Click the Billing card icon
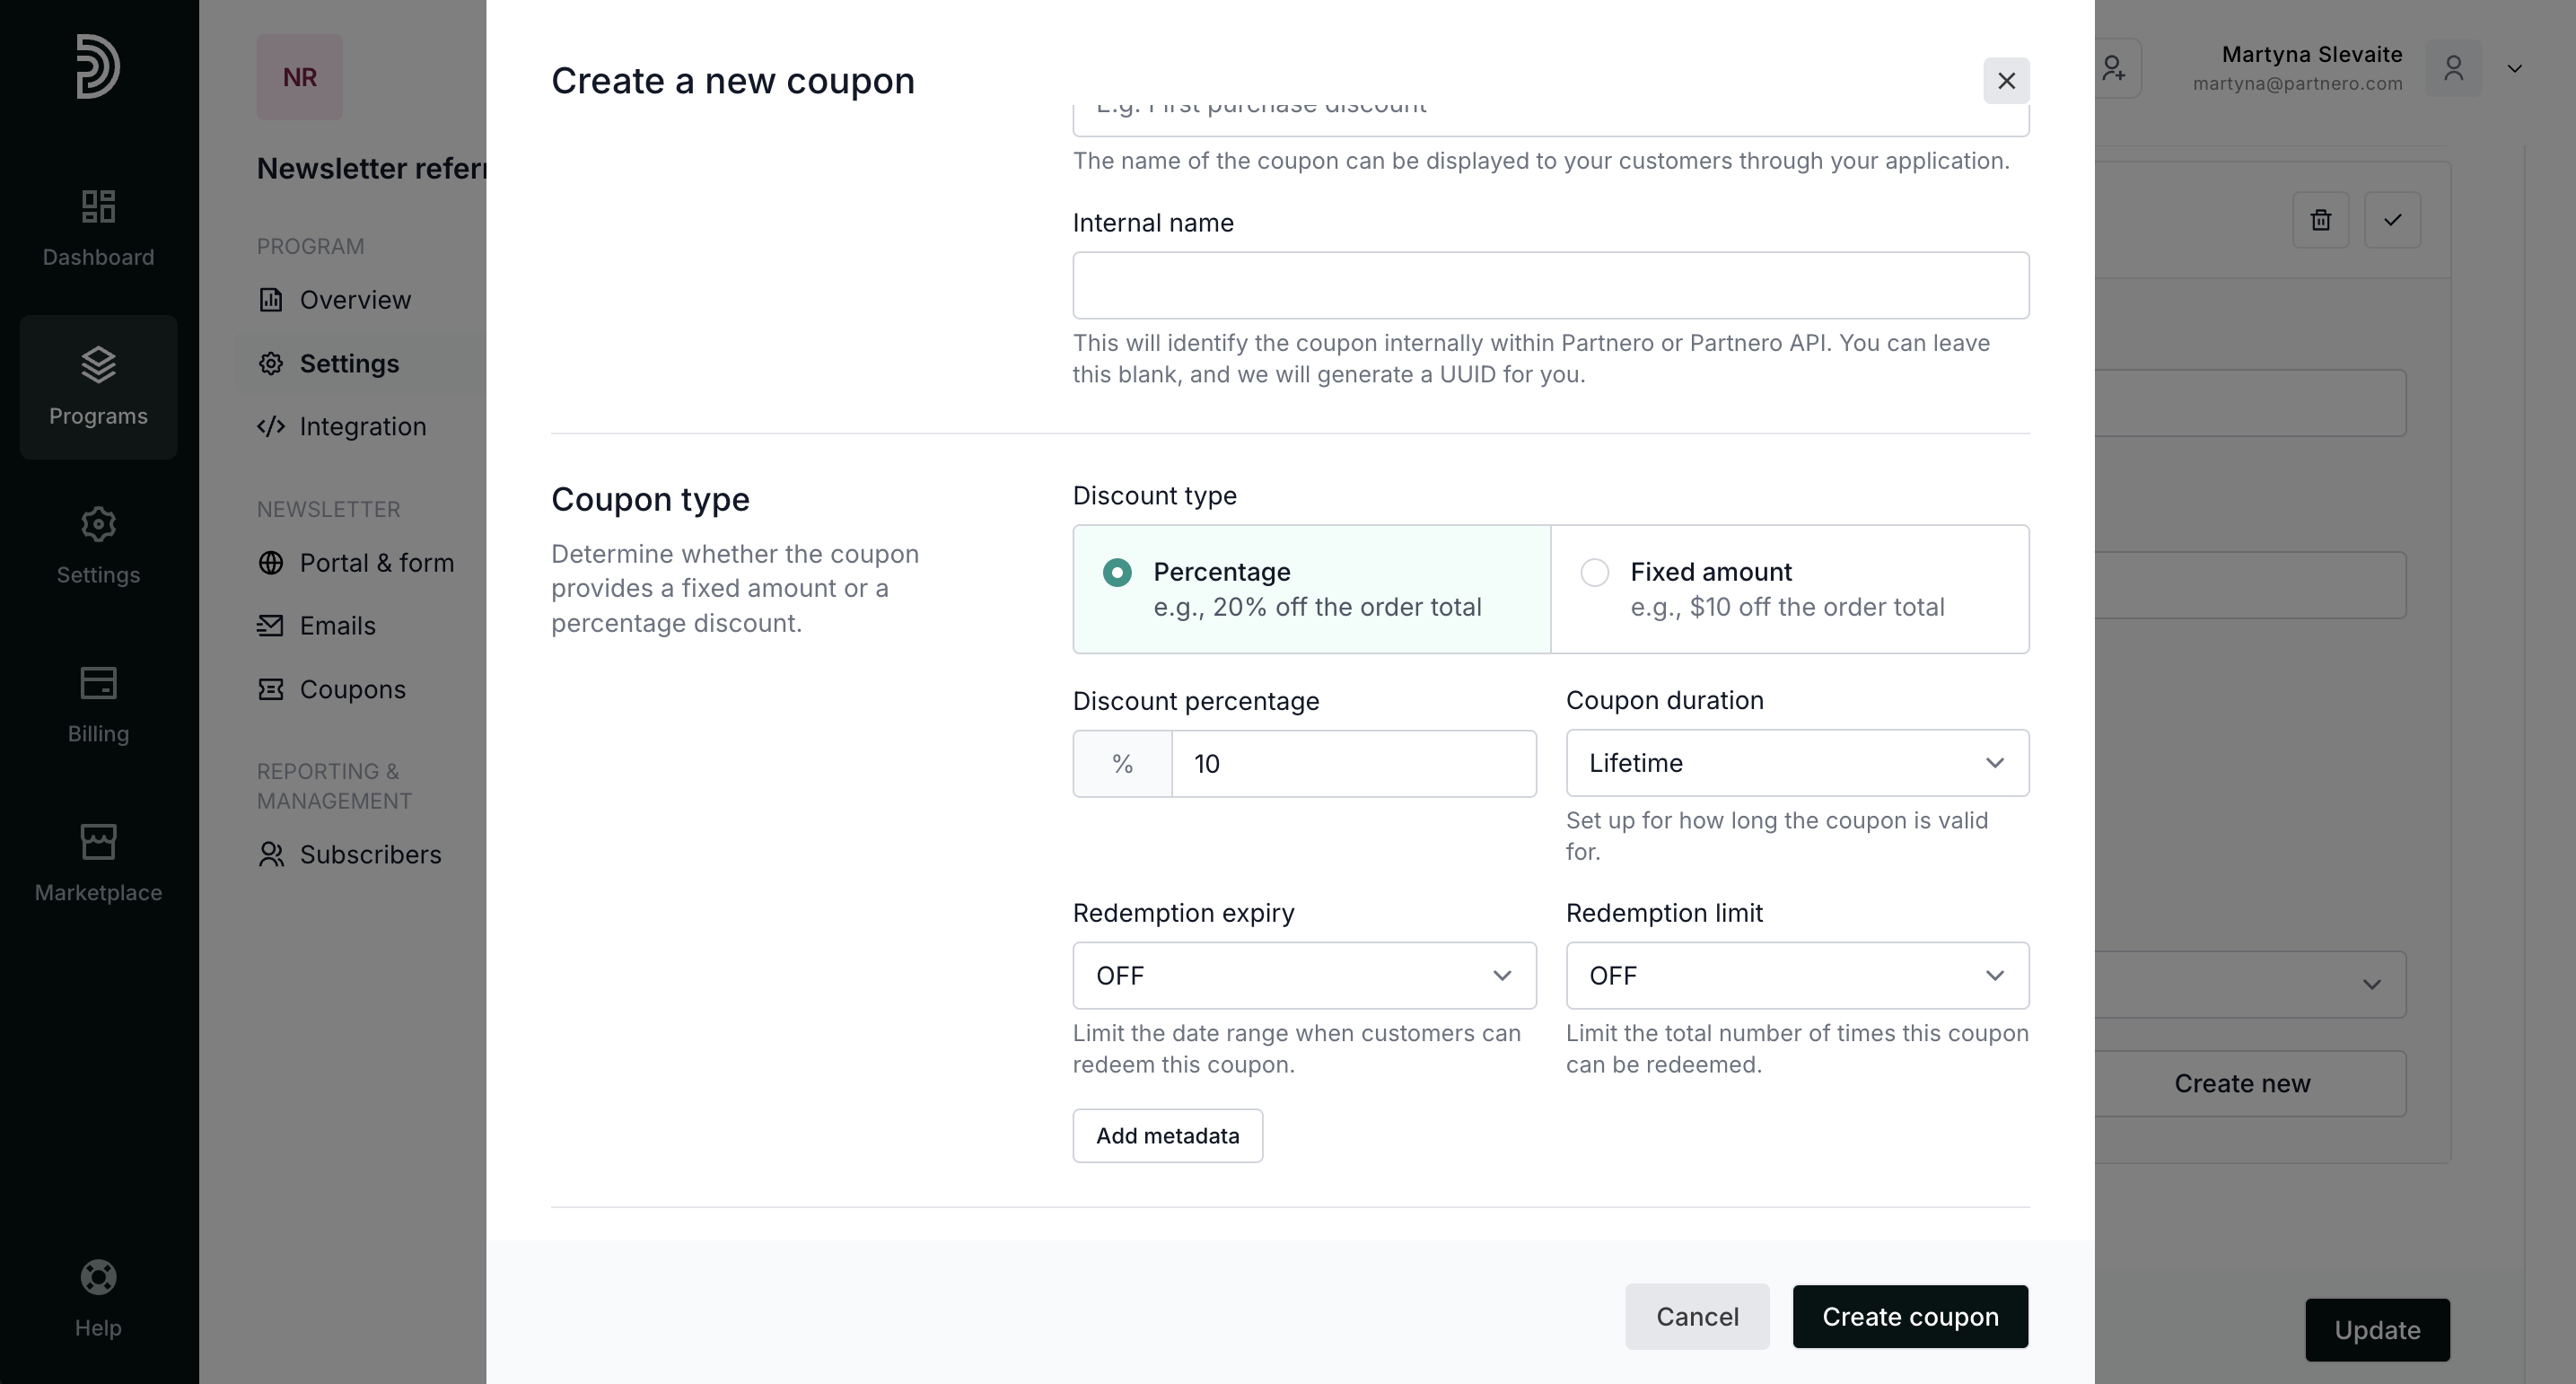The width and height of the screenshot is (2576, 1384). (x=98, y=683)
